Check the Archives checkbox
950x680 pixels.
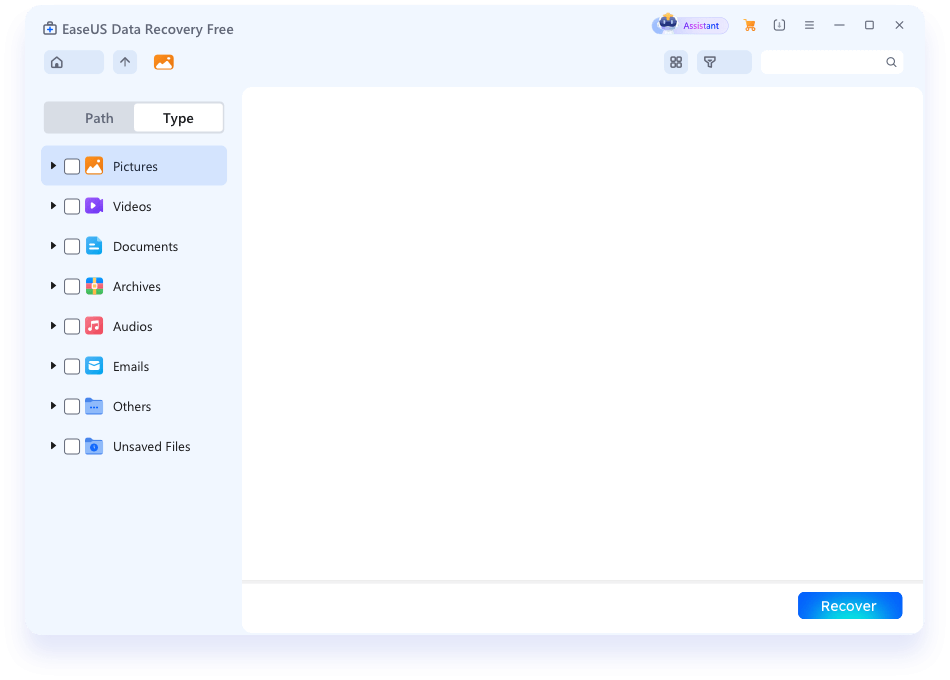pos(72,286)
